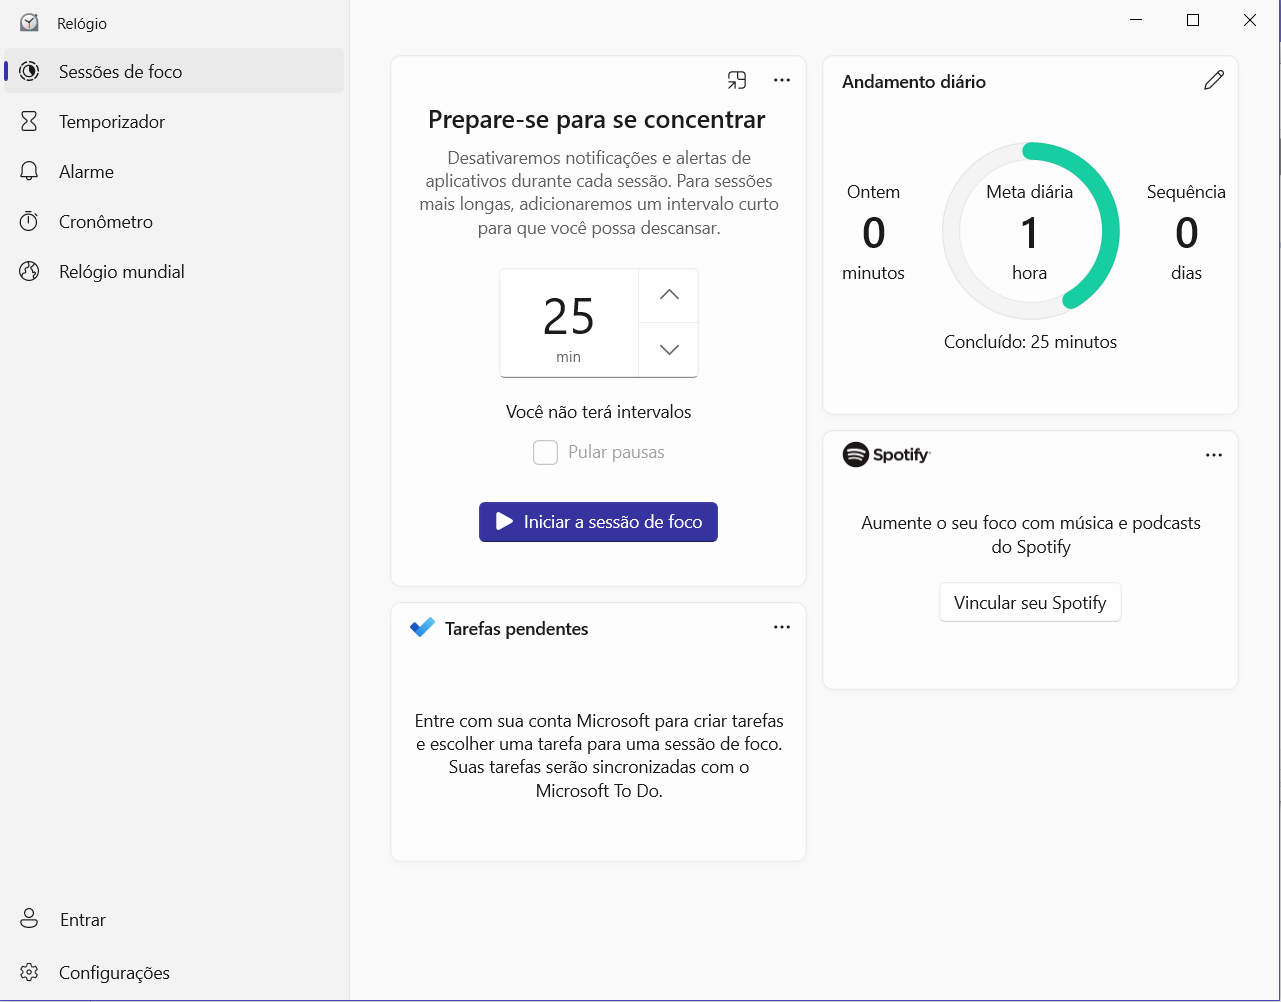
Task: Open Tarefas pendentes more options
Action: tap(782, 627)
